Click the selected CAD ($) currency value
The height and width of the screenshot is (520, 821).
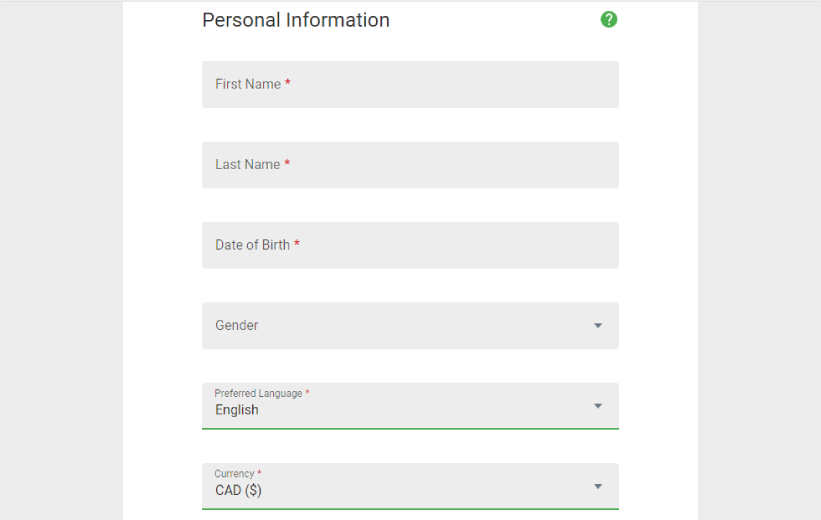coord(238,490)
